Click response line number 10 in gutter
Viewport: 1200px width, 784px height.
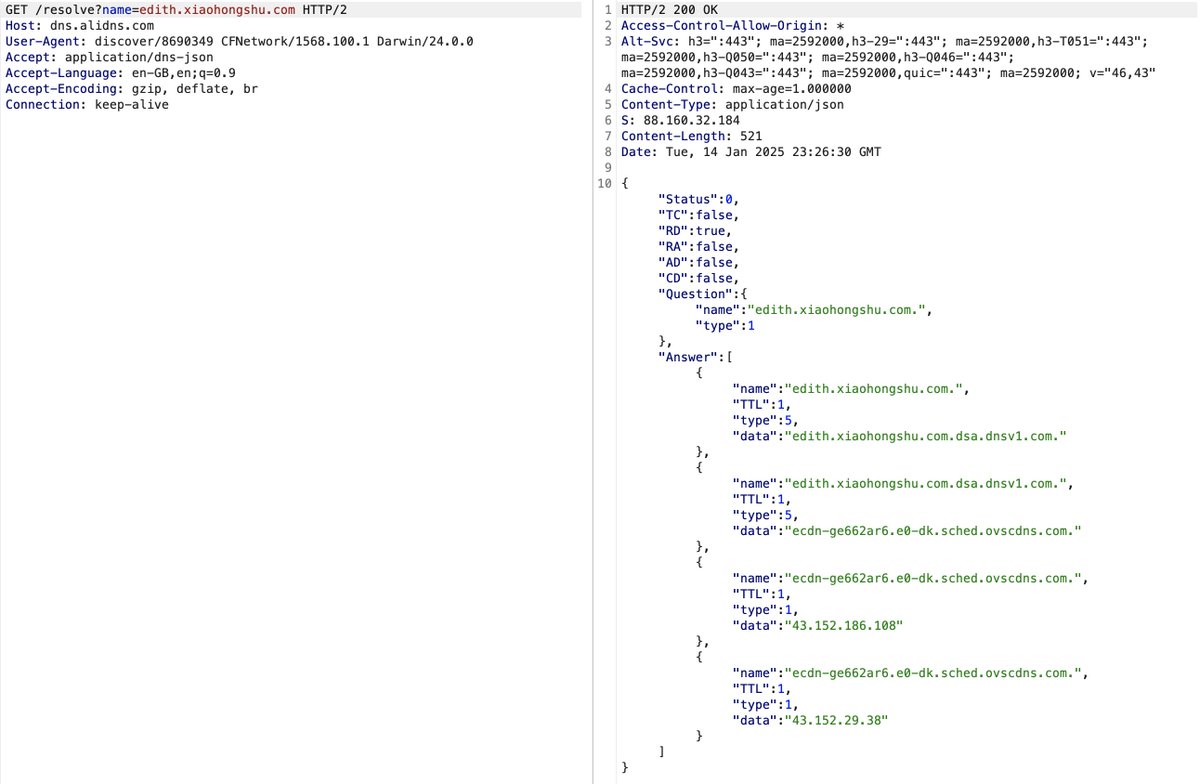coord(604,184)
